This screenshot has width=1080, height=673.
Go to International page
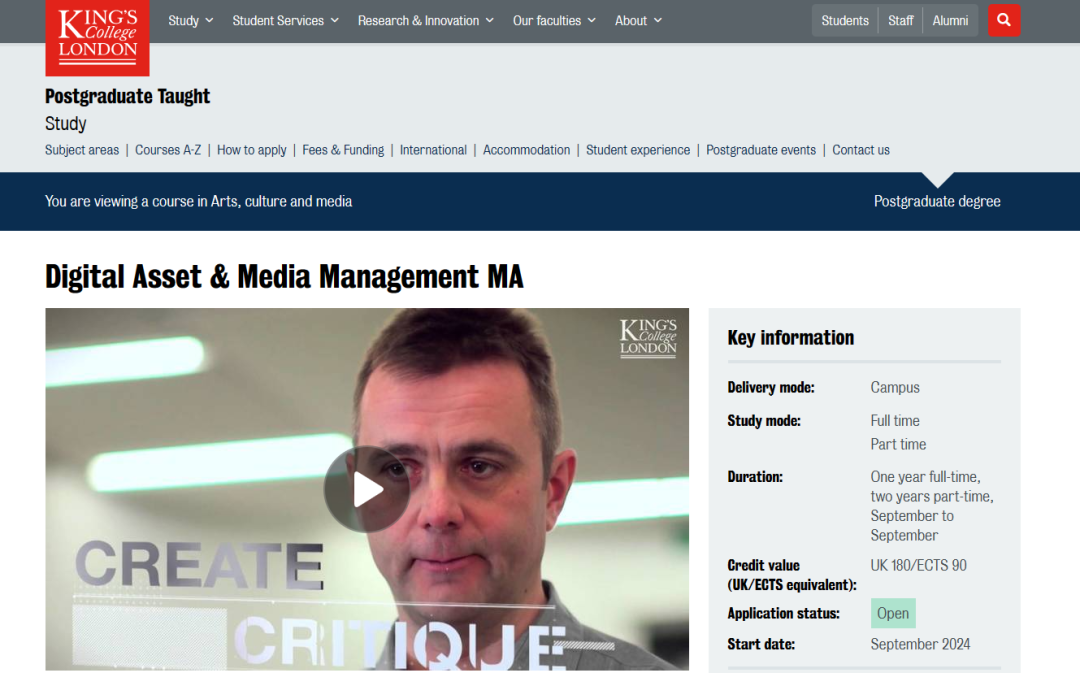coord(433,150)
